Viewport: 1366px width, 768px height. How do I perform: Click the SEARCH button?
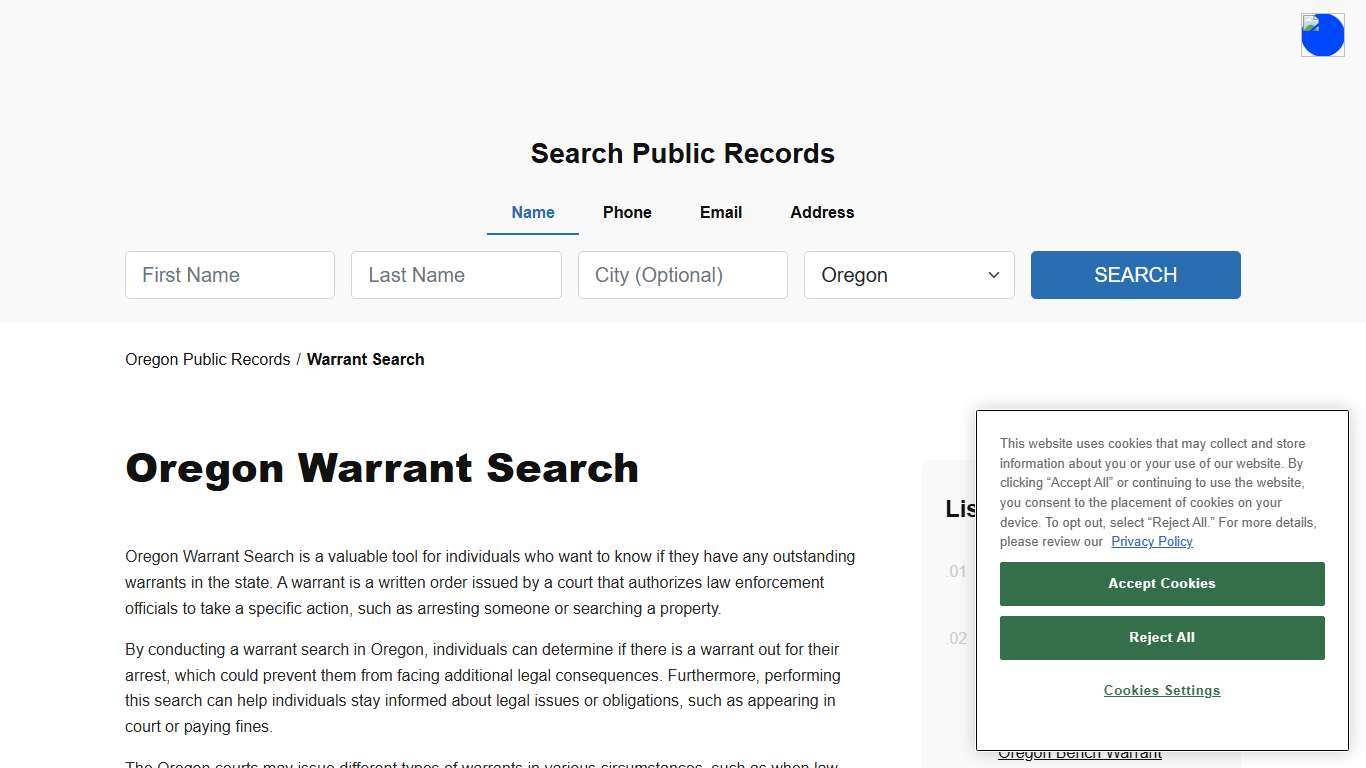(x=1135, y=275)
